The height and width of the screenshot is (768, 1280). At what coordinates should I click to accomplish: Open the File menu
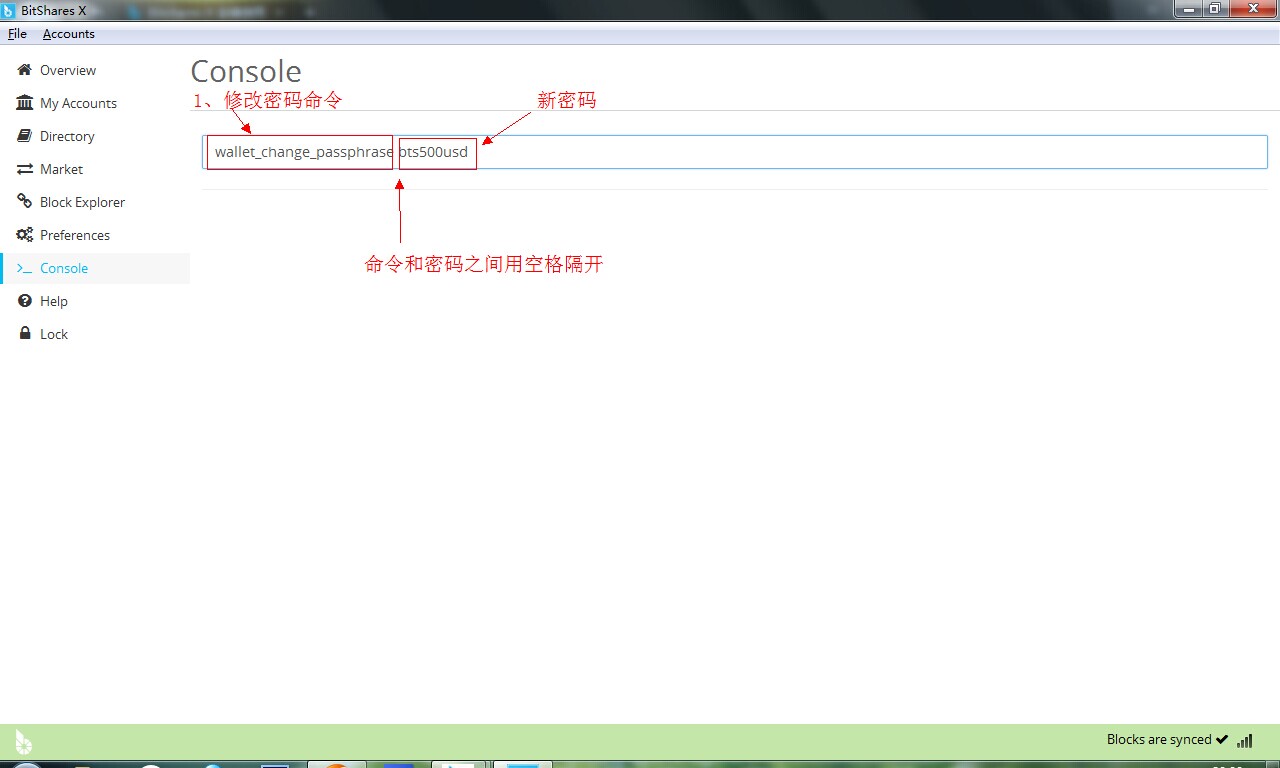point(17,34)
